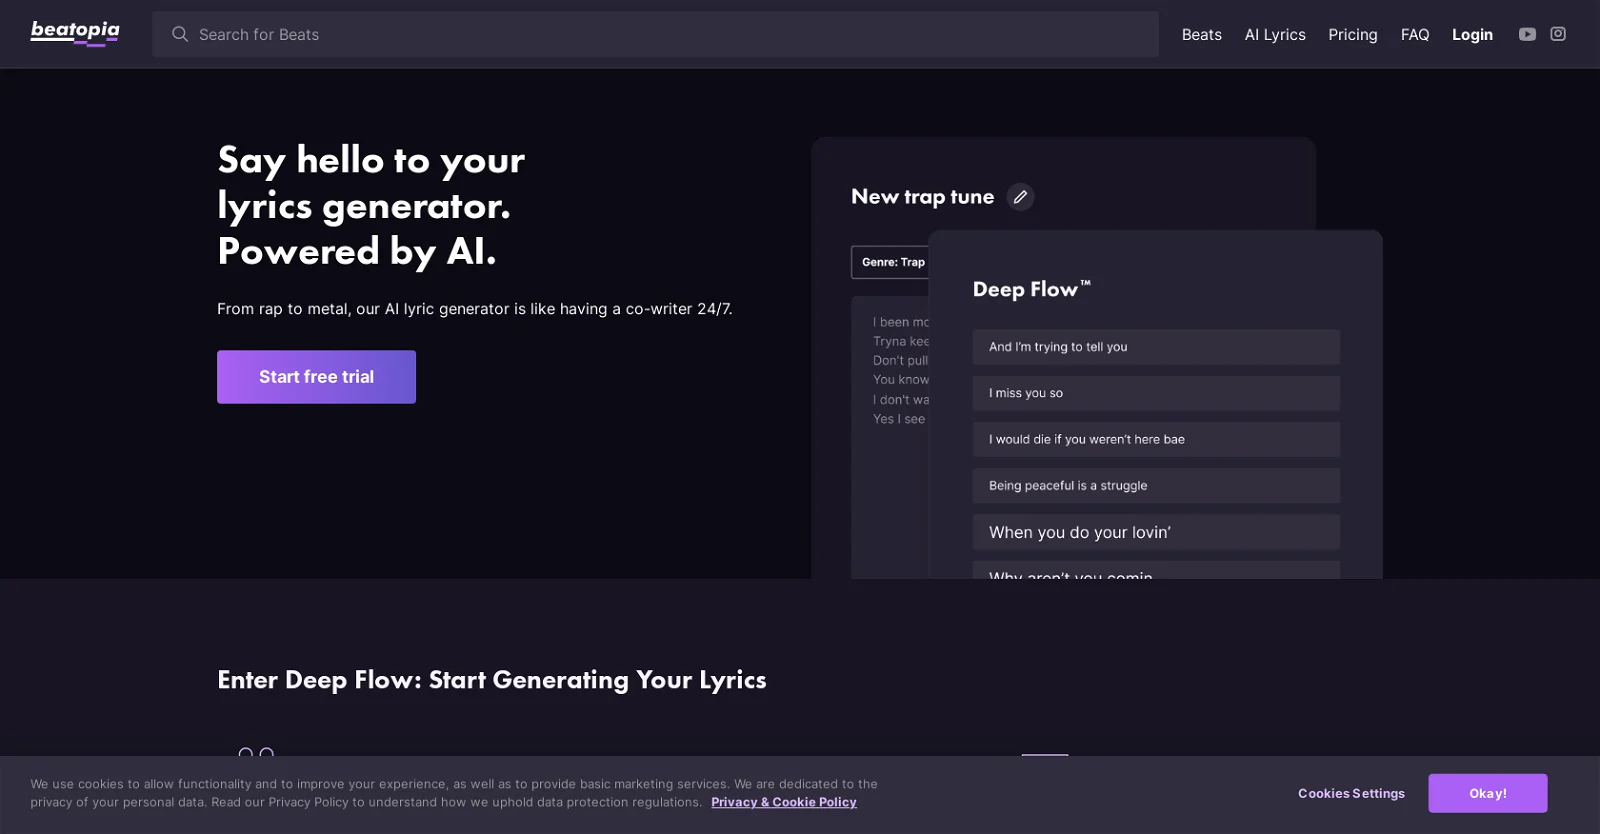
Task: Pick "I would die if you weren't here bae"
Action: point(1155,439)
